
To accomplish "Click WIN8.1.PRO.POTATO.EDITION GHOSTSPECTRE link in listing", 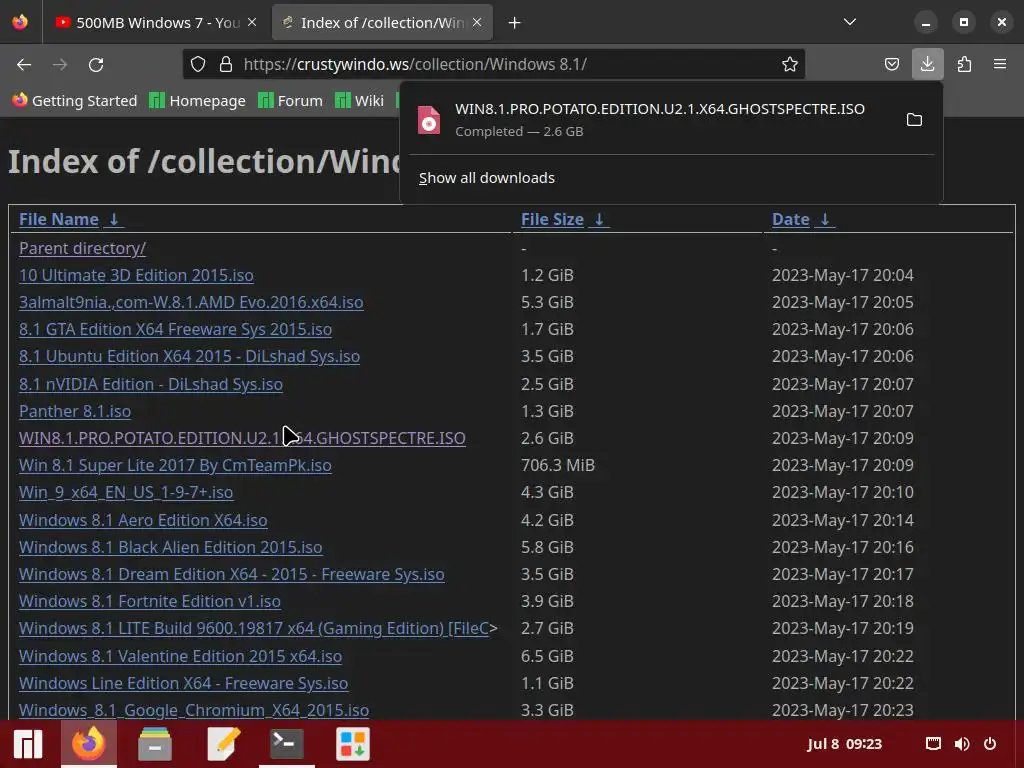I will click(x=242, y=438).
